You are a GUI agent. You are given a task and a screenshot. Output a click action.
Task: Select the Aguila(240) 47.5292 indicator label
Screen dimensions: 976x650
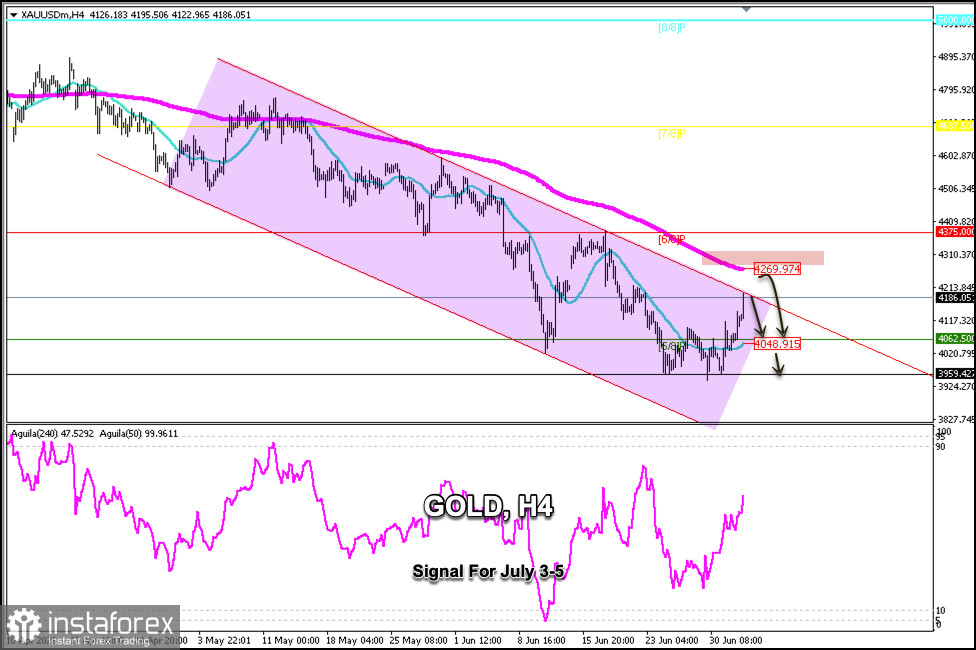(52, 433)
